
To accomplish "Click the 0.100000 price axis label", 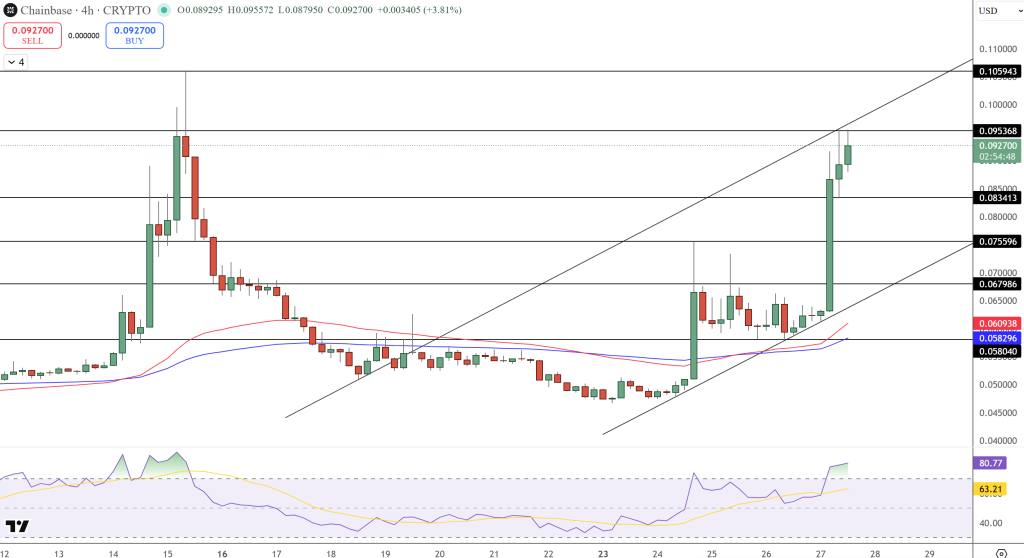I will (x=998, y=105).
